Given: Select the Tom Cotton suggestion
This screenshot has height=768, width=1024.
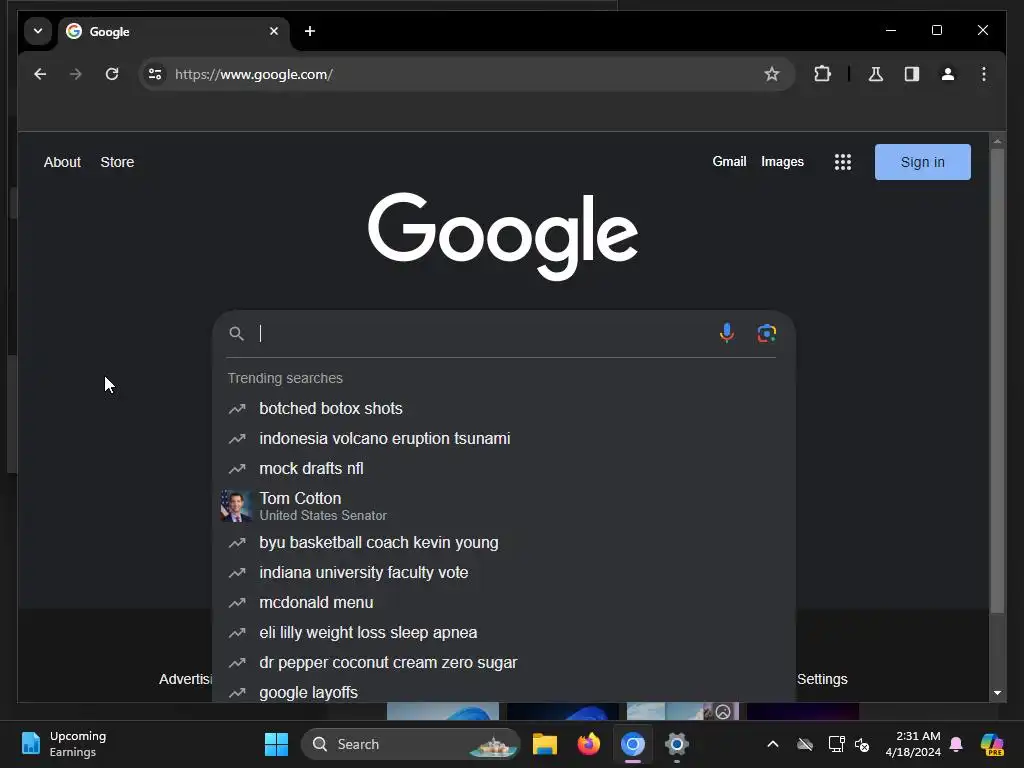Looking at the screenshot, I should [503, 506].
